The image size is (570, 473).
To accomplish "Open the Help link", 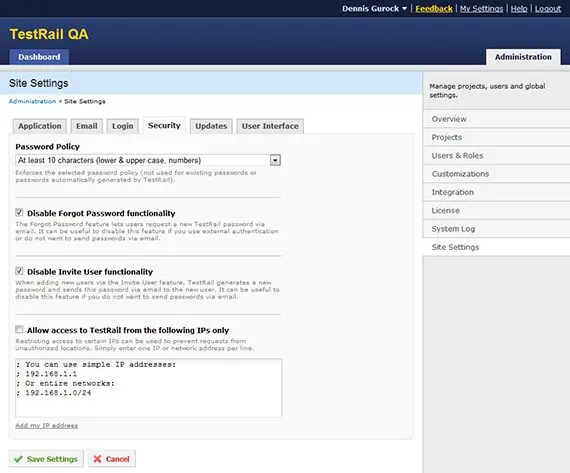I will (x=519, y=8).
